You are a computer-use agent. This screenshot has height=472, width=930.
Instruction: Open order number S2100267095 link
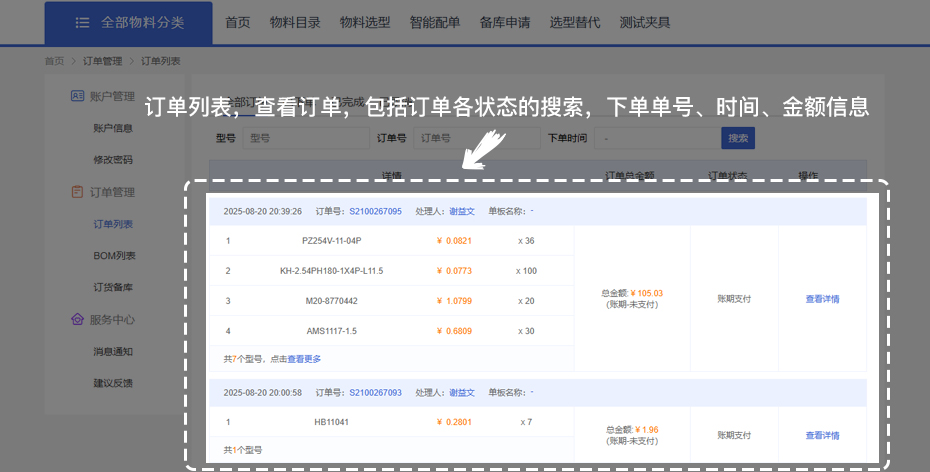[x=375, y=212]
